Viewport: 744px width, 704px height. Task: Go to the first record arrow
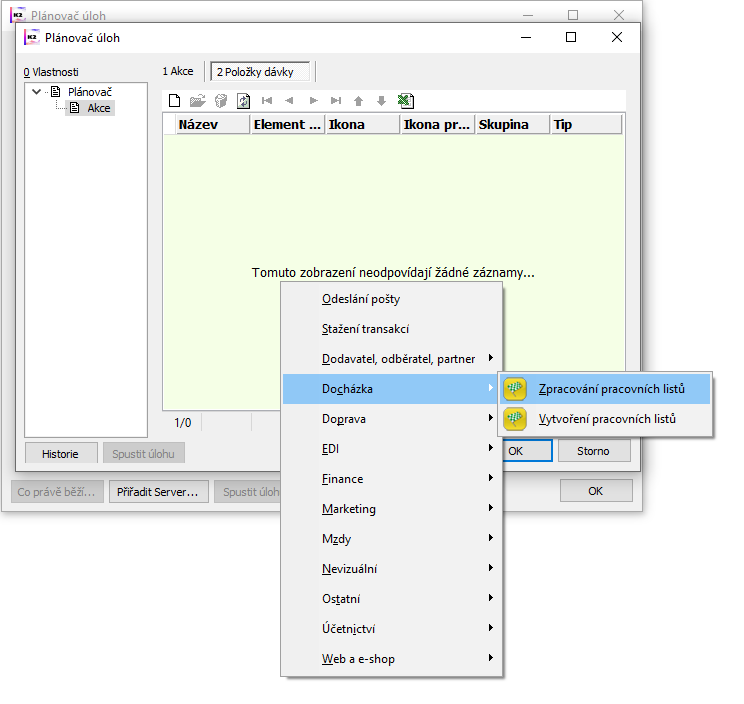(267, 101)
